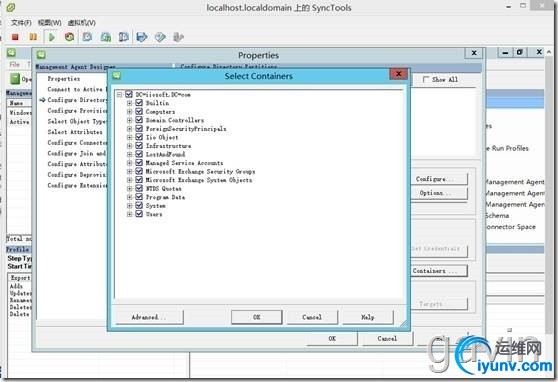Uncheck the Computers container checkbox

pyautogui.click(x=139, y=111)
